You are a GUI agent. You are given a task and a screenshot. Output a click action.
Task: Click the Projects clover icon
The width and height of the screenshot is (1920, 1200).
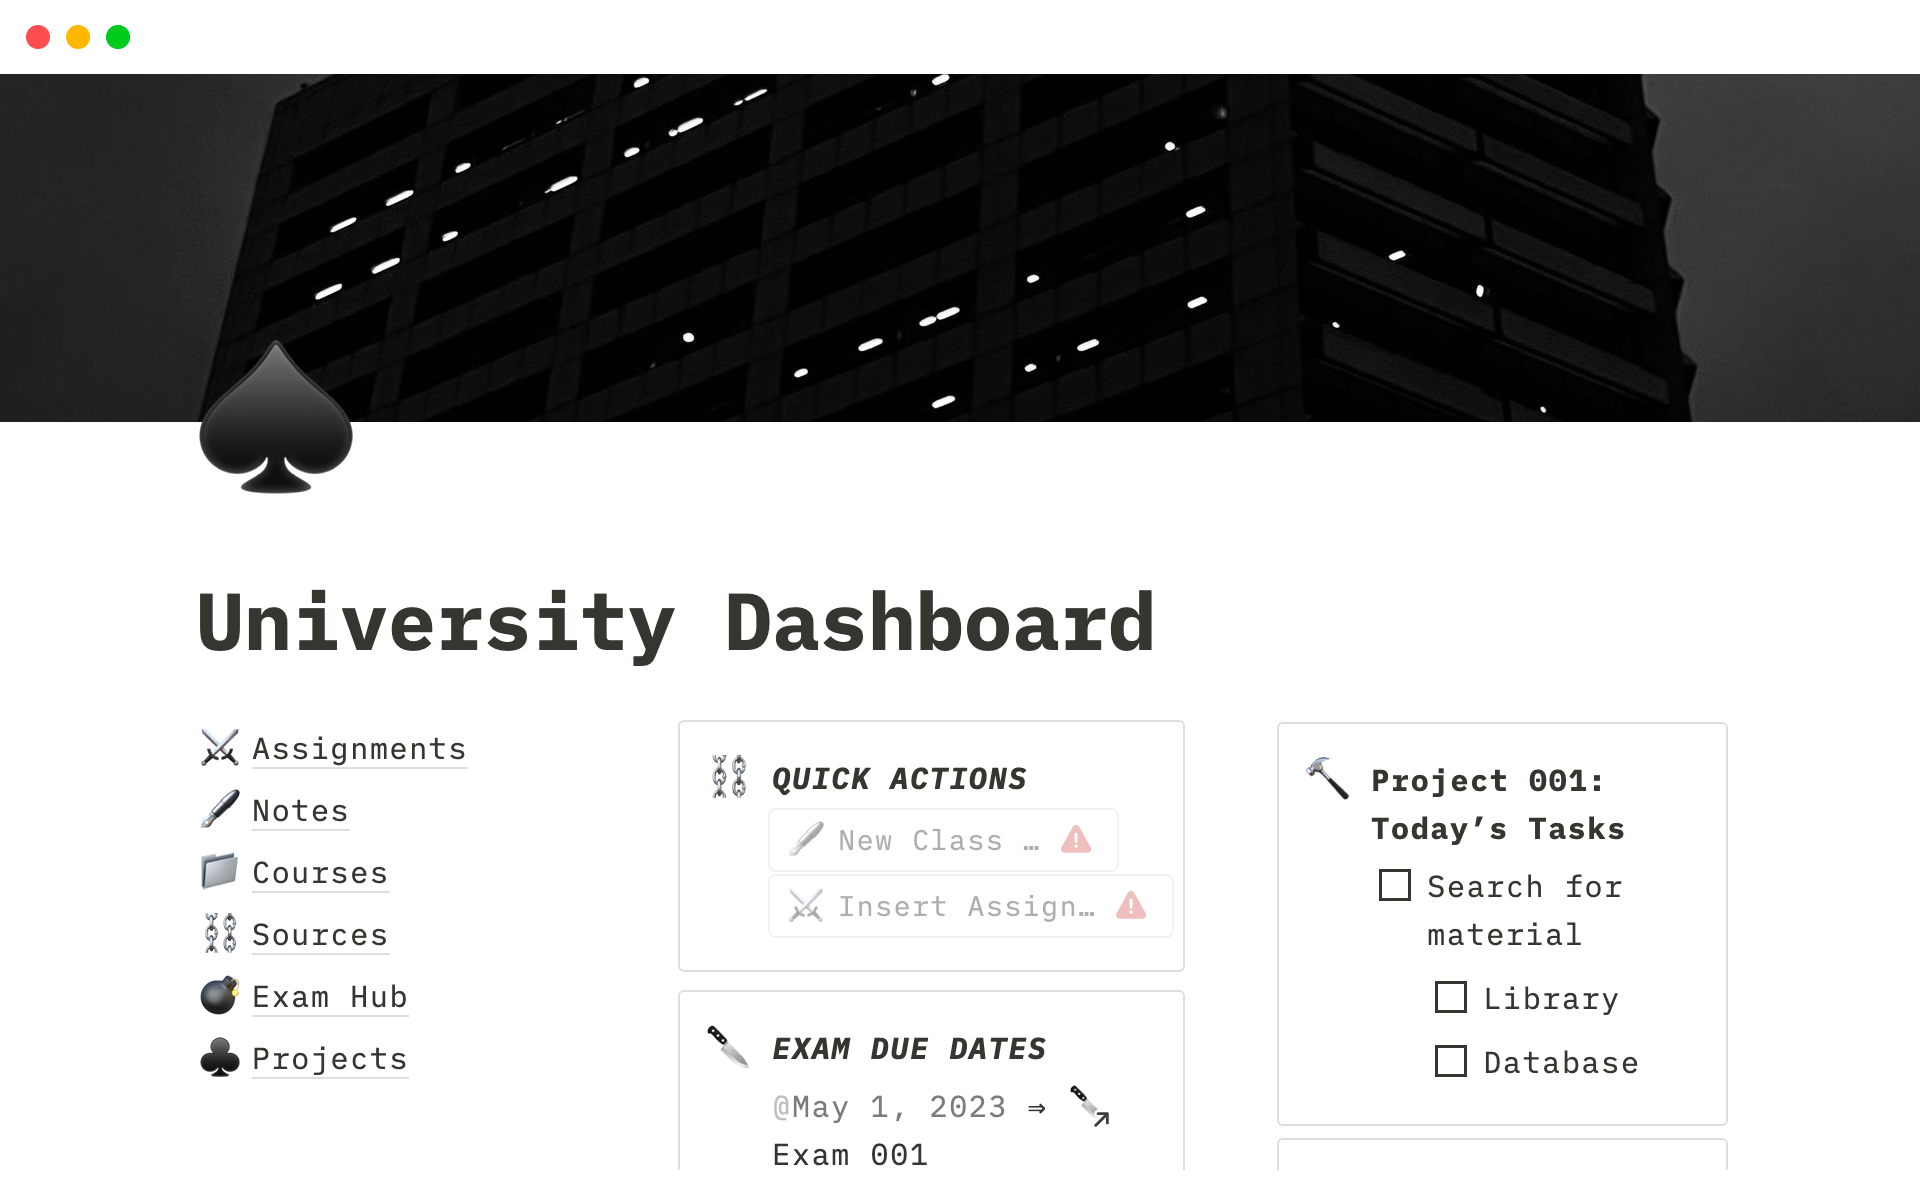(x=221, y=1059)
